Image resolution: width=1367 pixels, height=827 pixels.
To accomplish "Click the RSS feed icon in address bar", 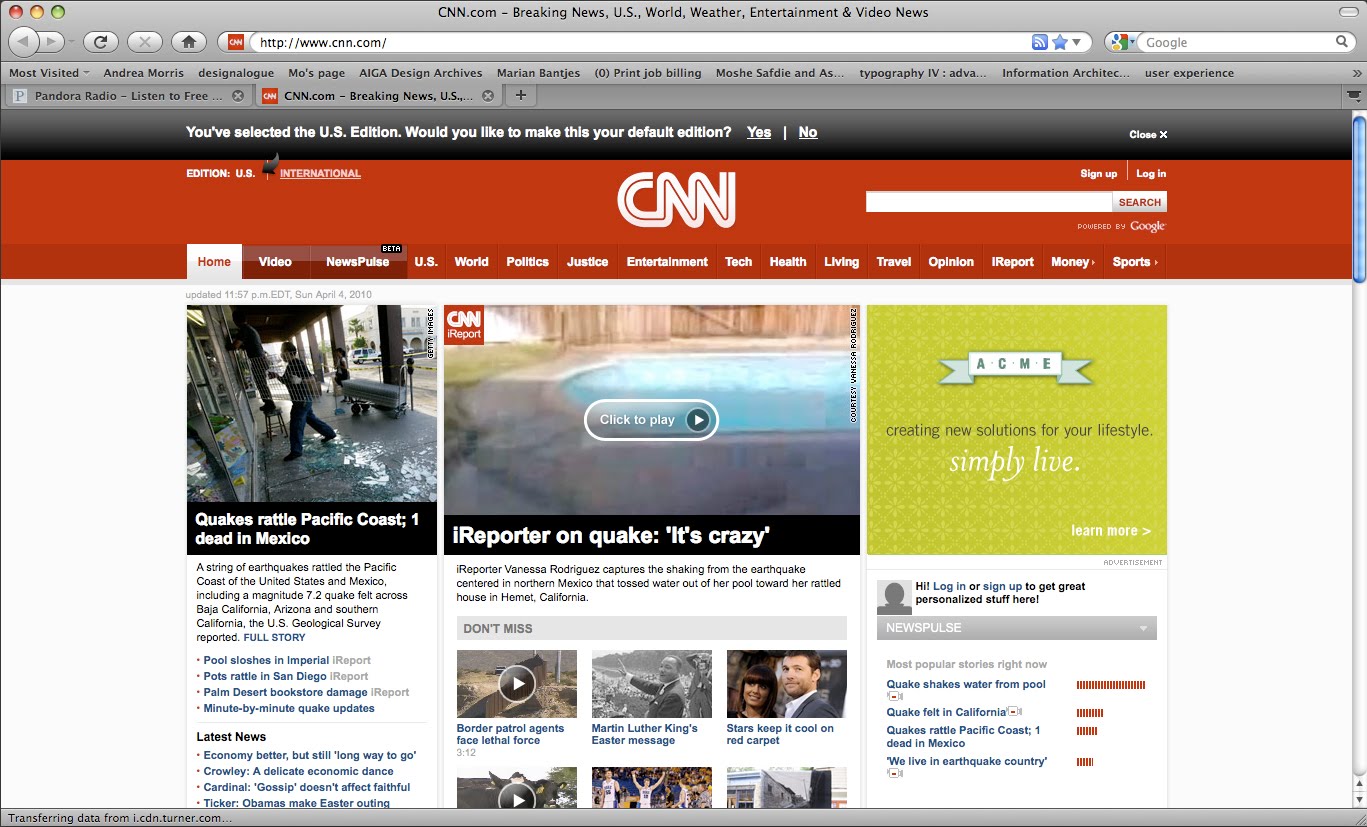I will point(1040,42).
